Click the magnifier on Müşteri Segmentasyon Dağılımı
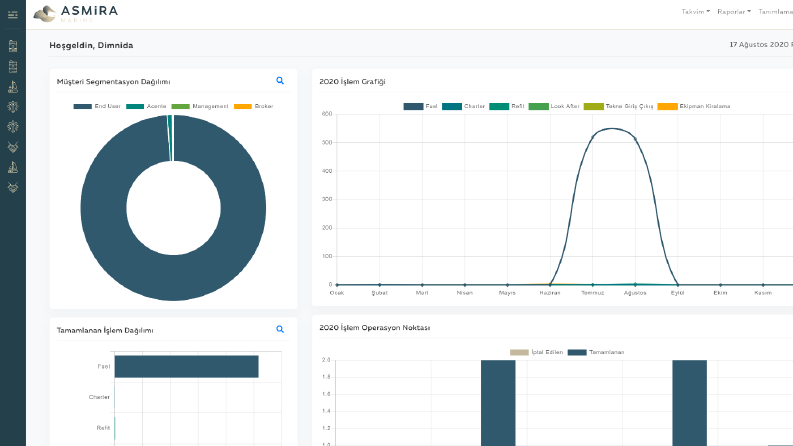The height and width of the screenshot is (446, 793). pos(280,81)
